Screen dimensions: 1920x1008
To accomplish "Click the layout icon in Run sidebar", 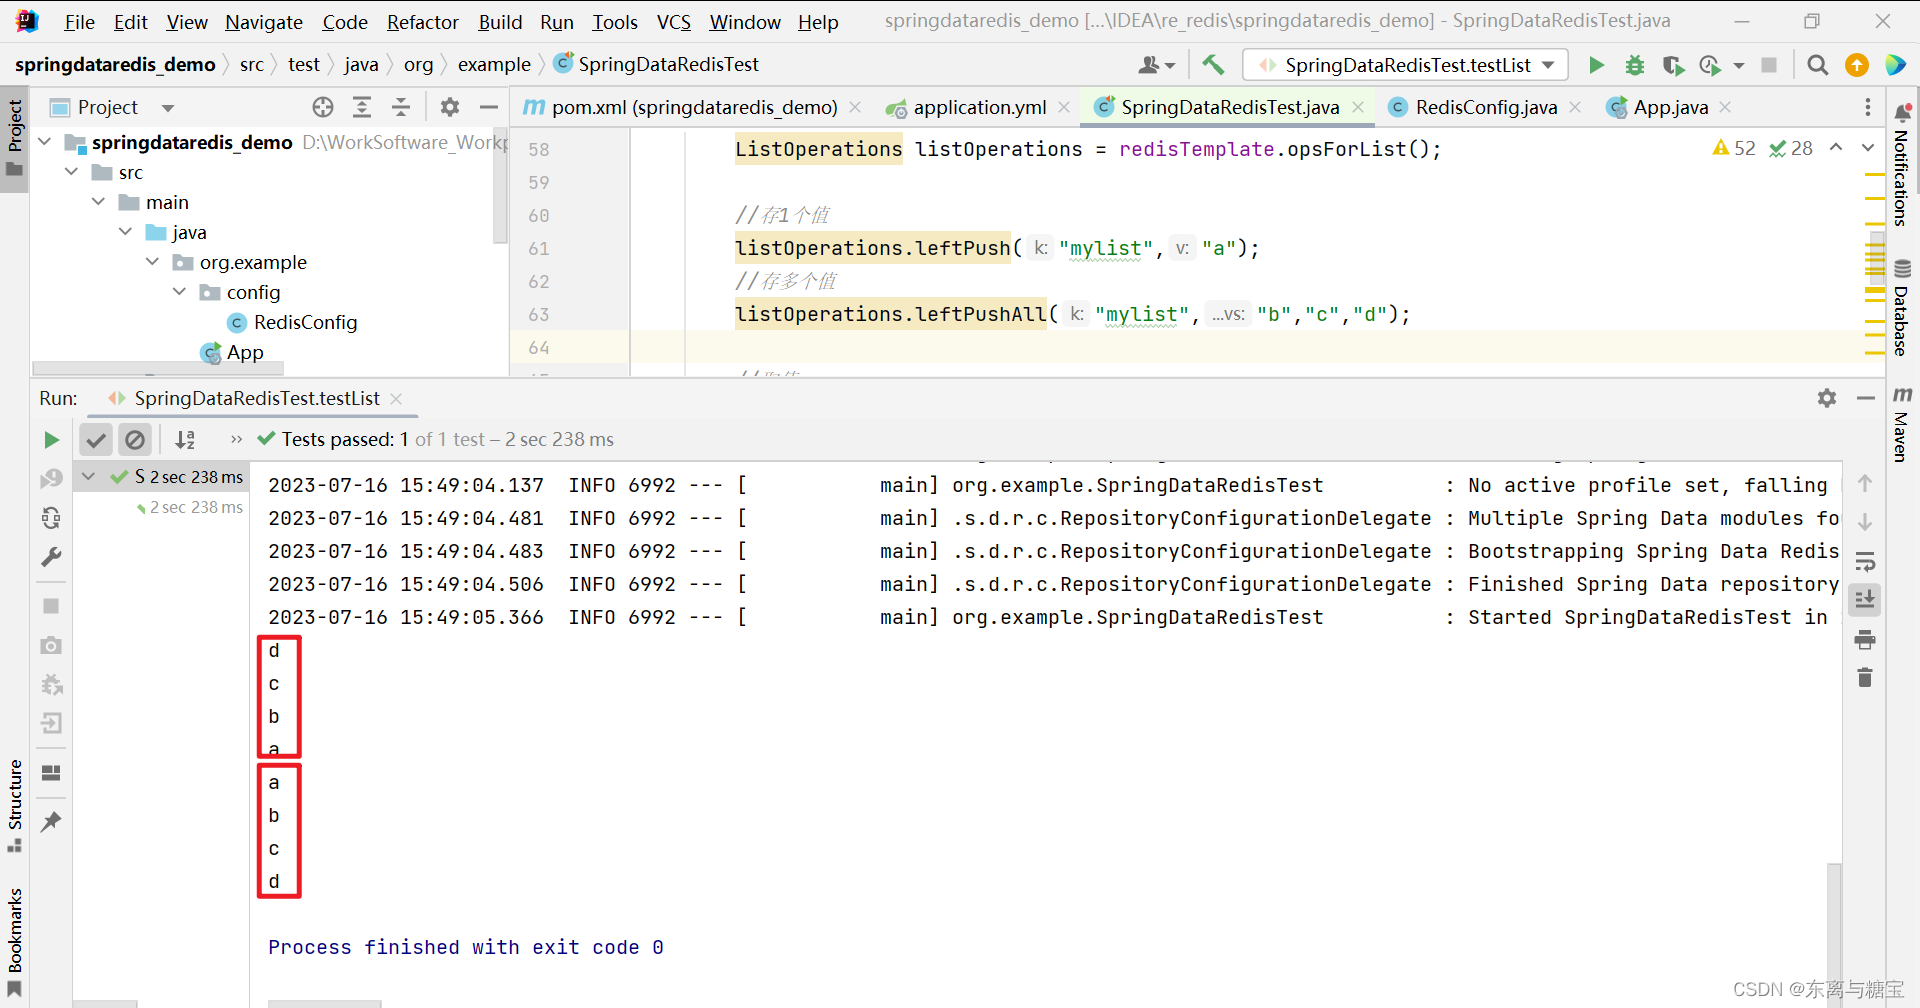I will tap(51, 773).
